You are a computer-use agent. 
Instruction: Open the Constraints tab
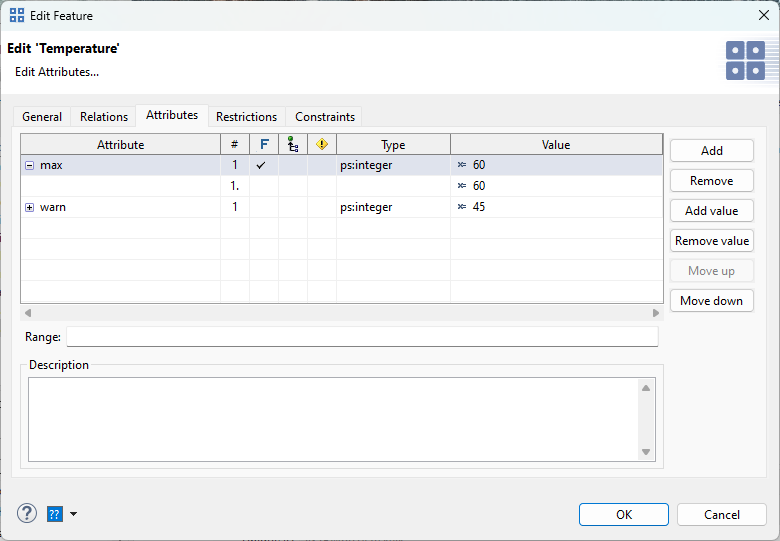point(324,117)
